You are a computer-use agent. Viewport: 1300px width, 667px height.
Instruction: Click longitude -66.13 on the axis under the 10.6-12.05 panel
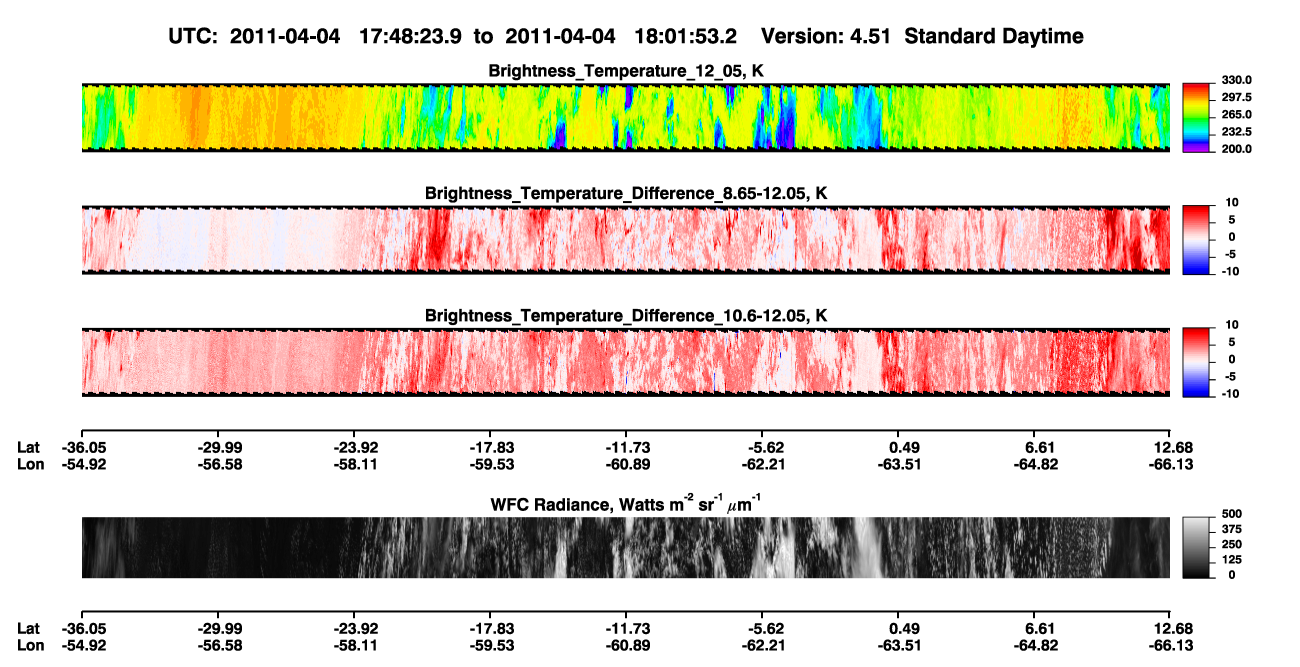[x=1171, y=464]
